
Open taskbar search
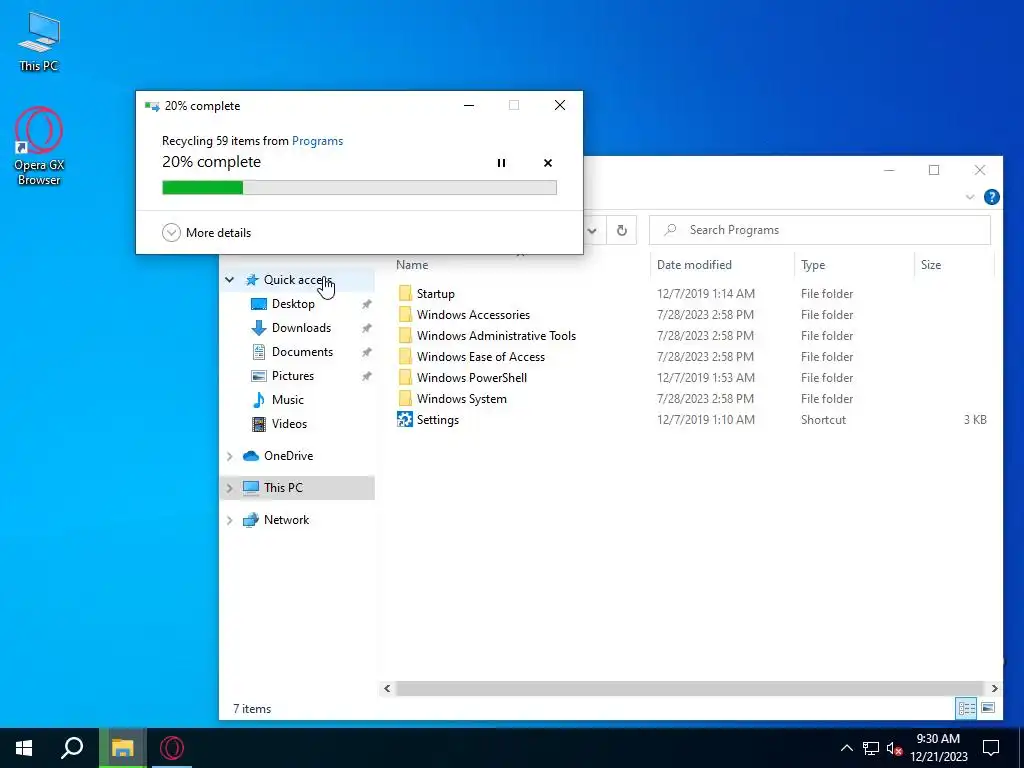click(x=72, y=748)
